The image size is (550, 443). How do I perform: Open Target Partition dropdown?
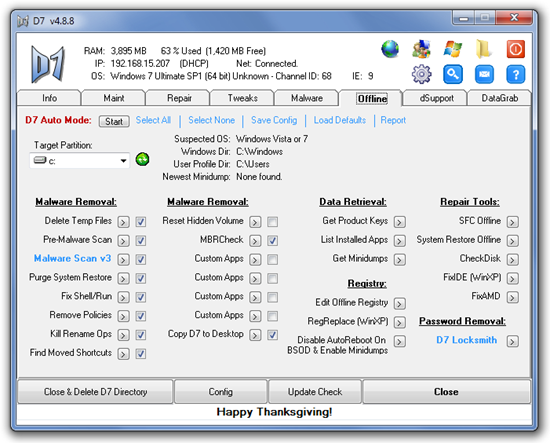(80, 161)
